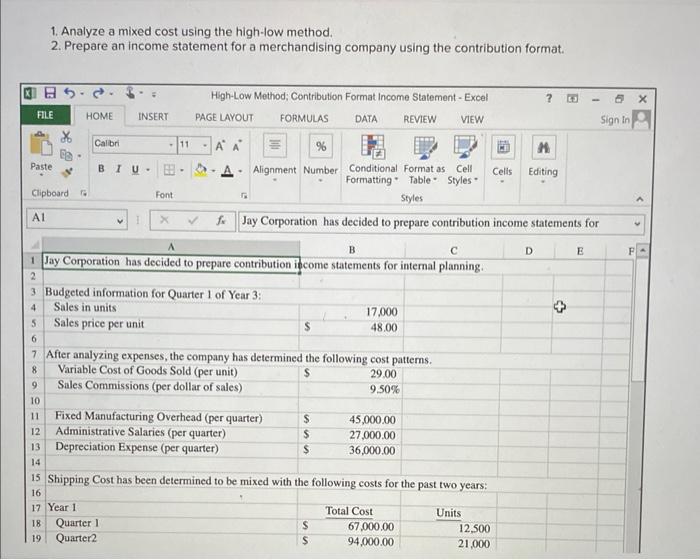Select the 45,000.00 overhead cell

pos(350,419)
